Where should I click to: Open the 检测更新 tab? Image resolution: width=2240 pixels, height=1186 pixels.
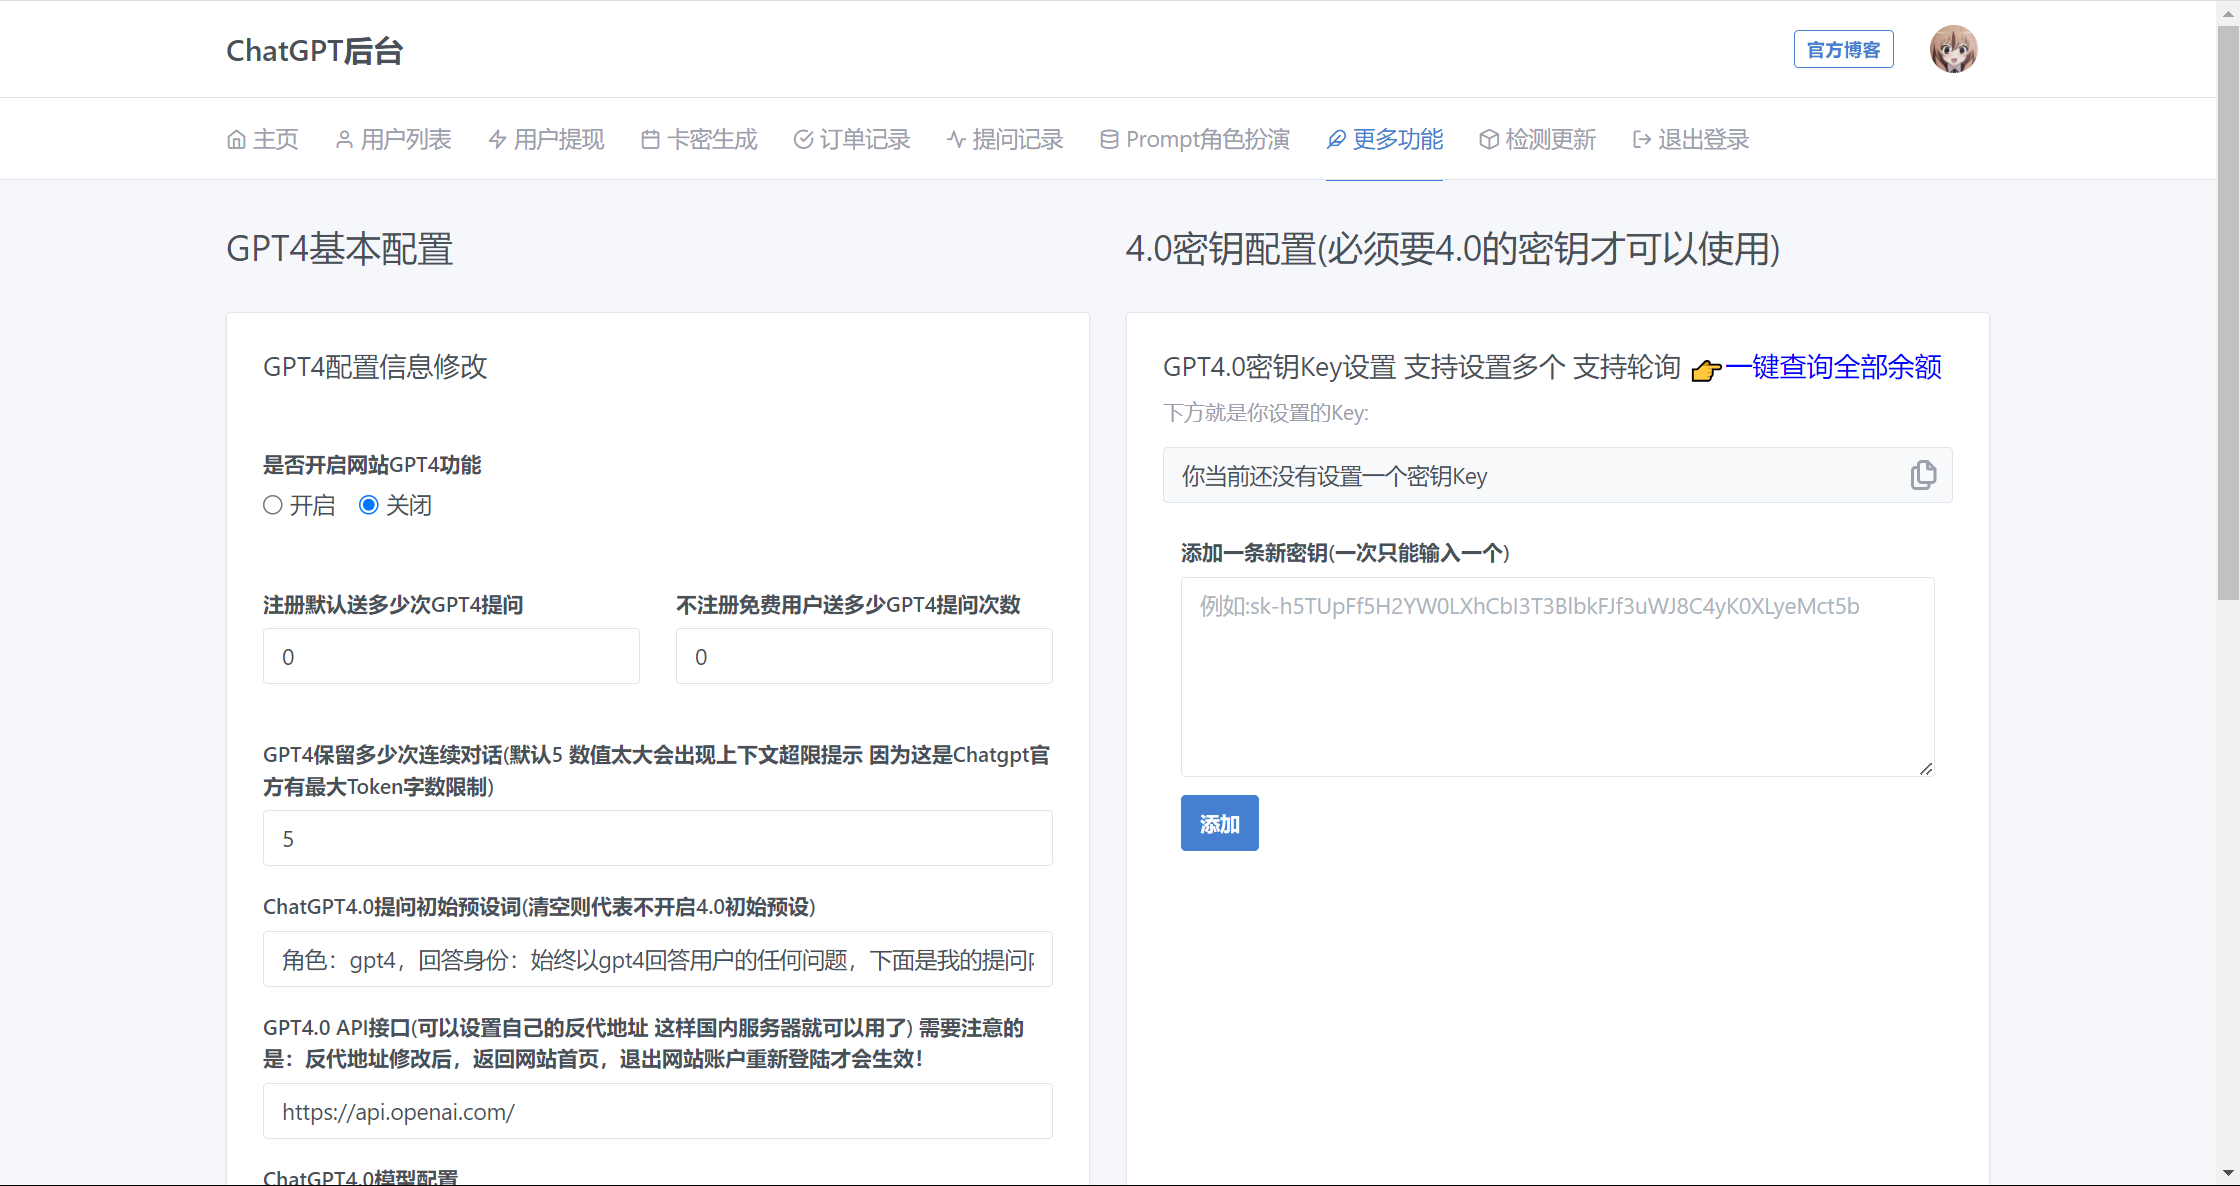click(x=1538, y=140)
